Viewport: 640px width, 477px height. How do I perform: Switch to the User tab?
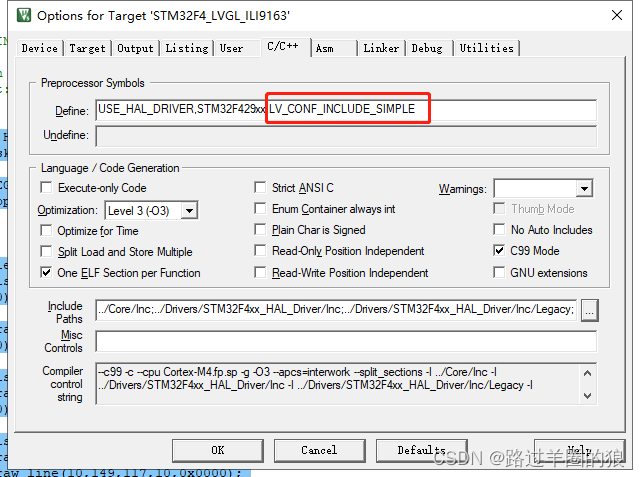click(x=231, y=48)
